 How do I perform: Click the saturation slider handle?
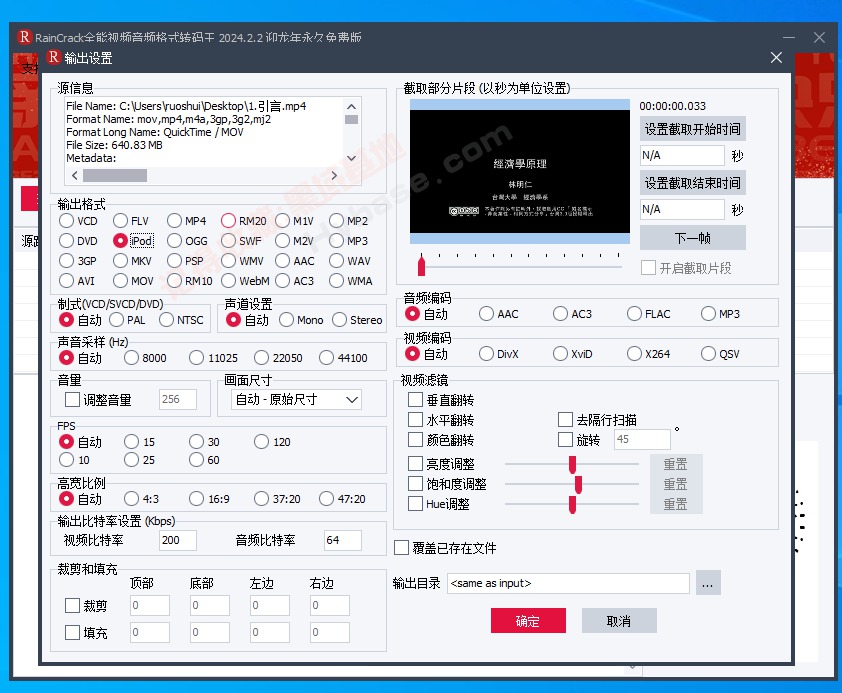pyautogui.click(x=578, y=484)
